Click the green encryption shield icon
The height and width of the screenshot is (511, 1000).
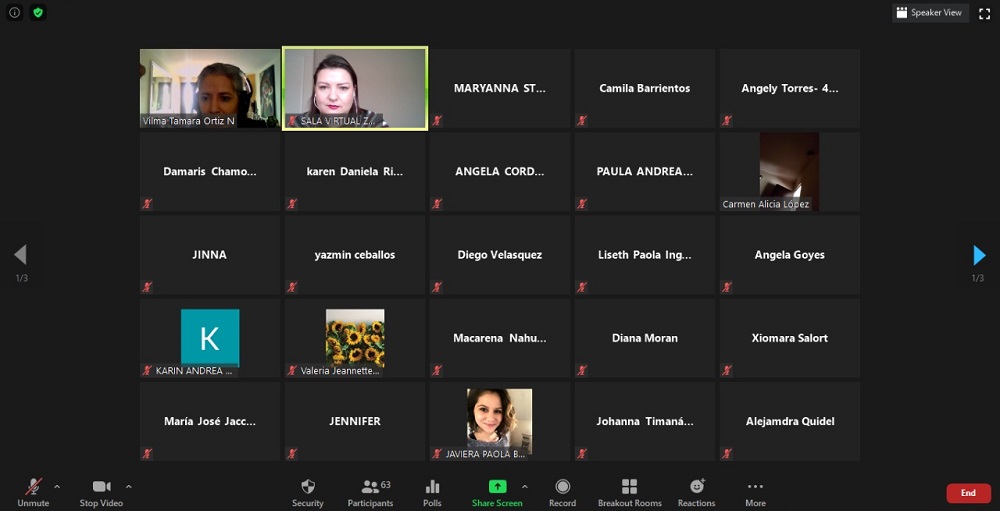click(38, 13)
